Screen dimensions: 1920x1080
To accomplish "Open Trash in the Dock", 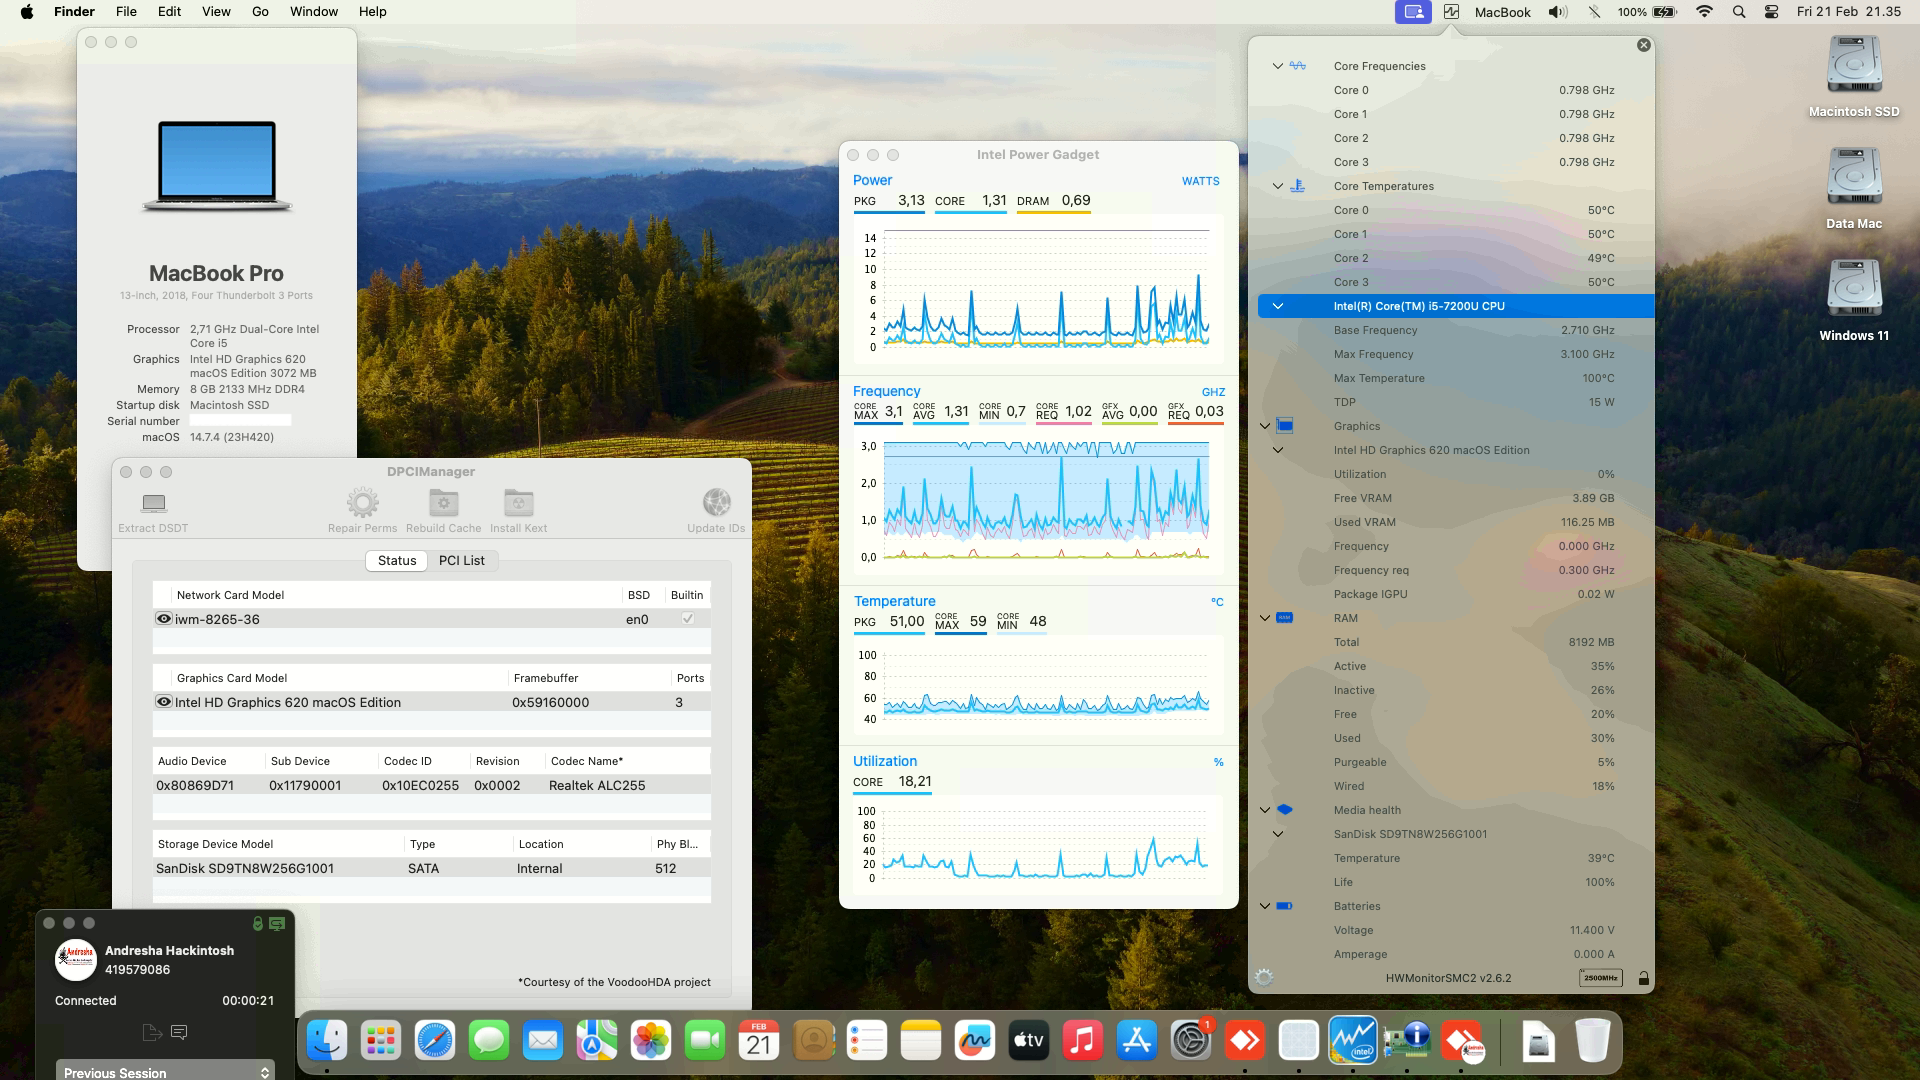I will (x=1592, y=1042).
